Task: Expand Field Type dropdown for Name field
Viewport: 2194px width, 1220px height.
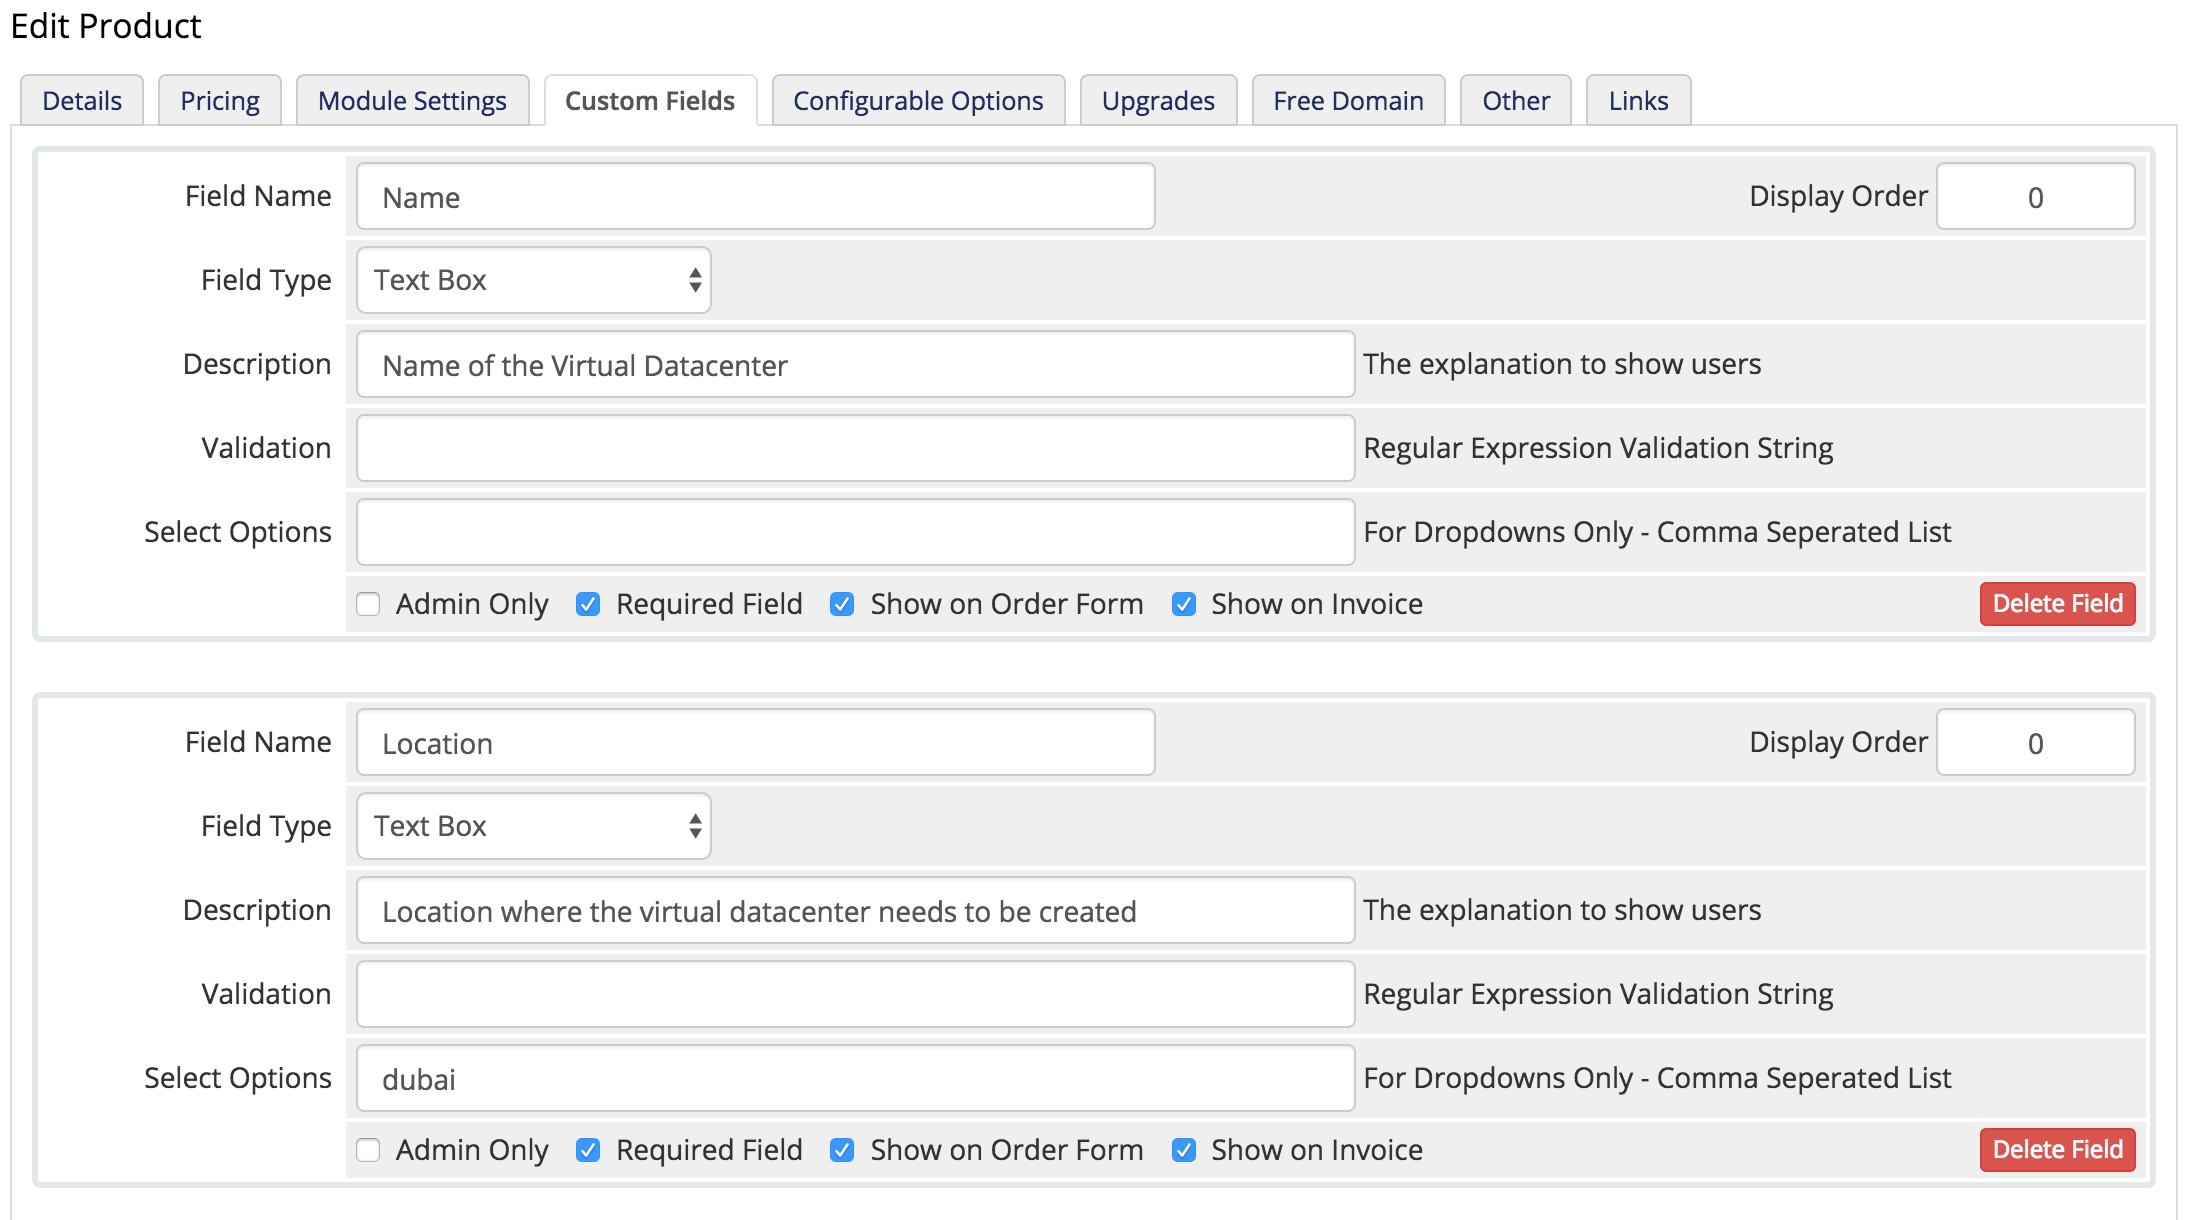Action: [533, 280]
